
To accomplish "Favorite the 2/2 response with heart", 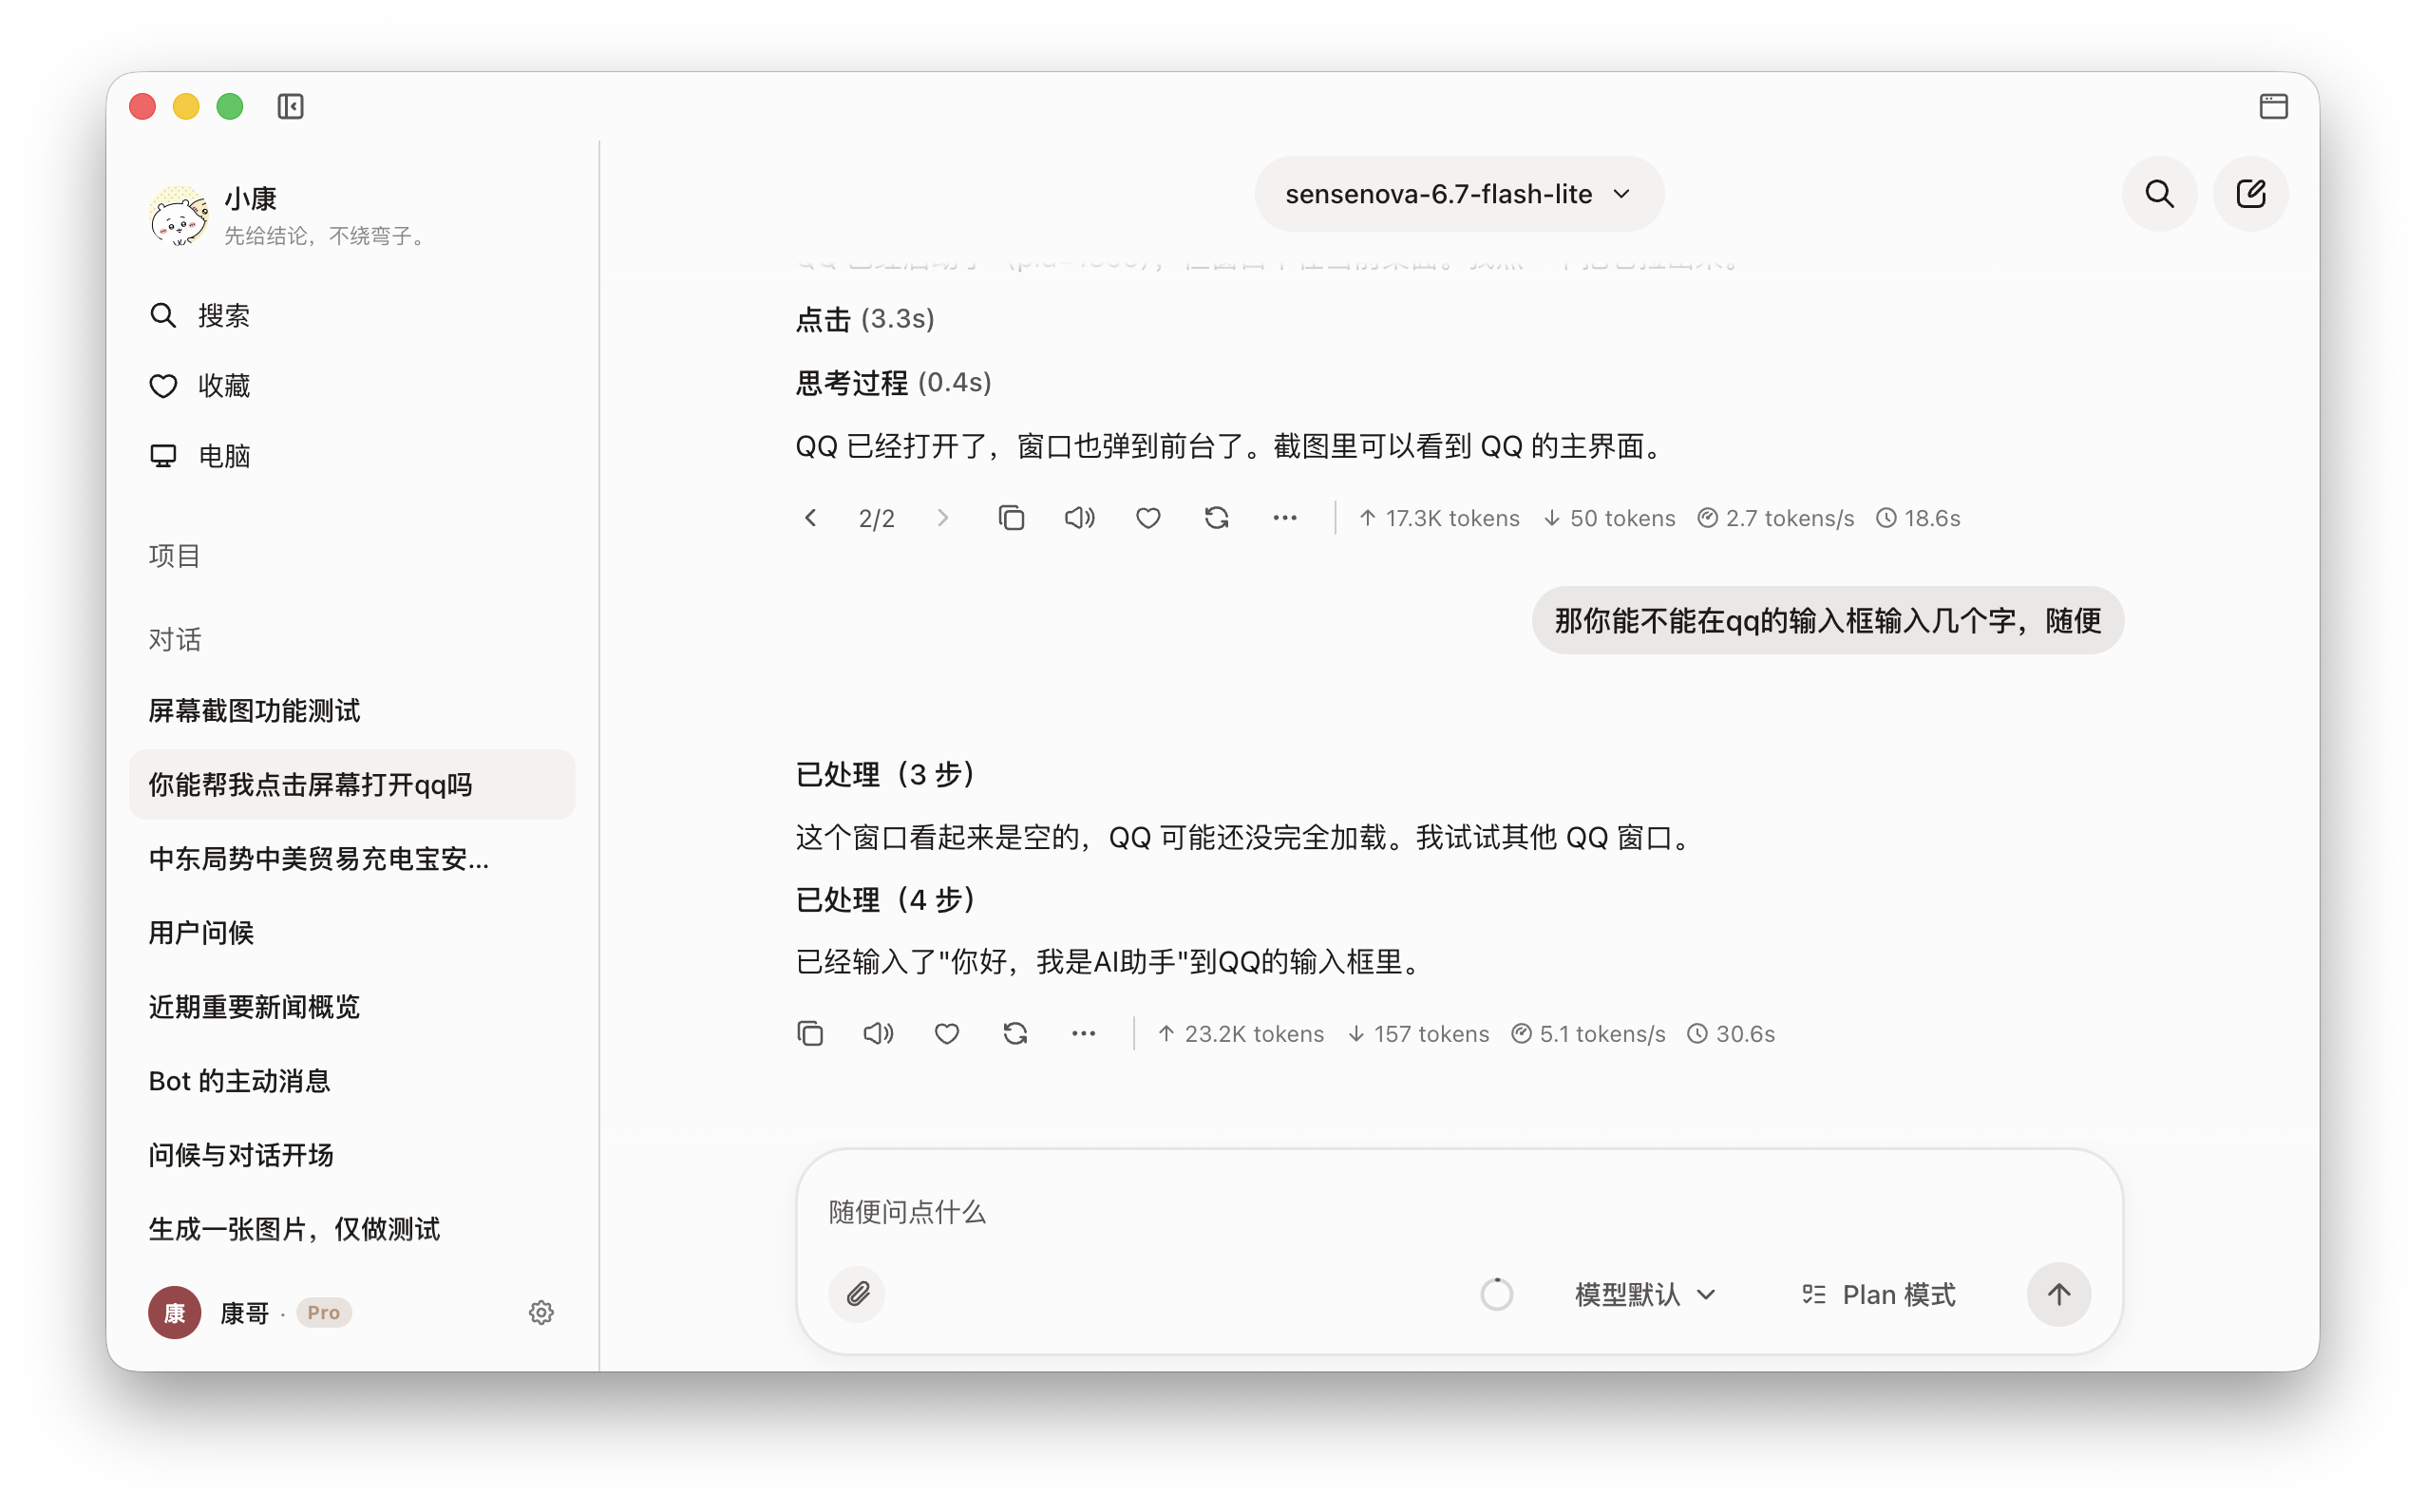I will [x=1148, y=518].
